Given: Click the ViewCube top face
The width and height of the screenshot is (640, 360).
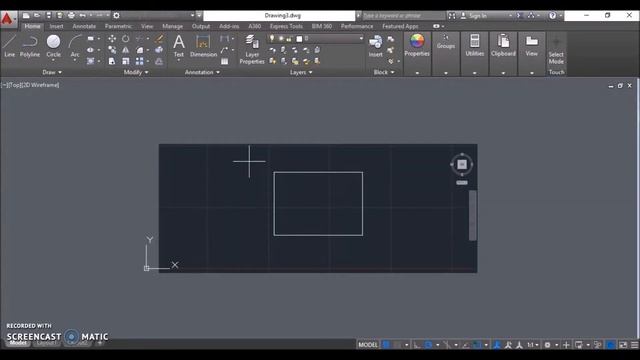Looking at the screenshot, I should pos(462,164).
